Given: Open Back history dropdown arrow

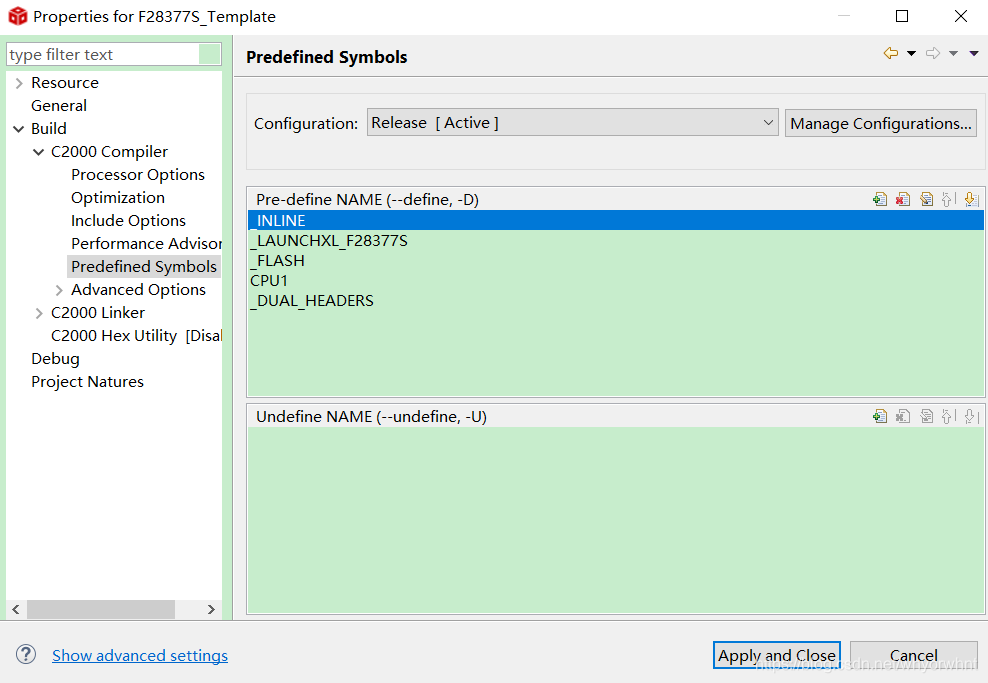Looking at the screenshot, I should tap(911, 54).
